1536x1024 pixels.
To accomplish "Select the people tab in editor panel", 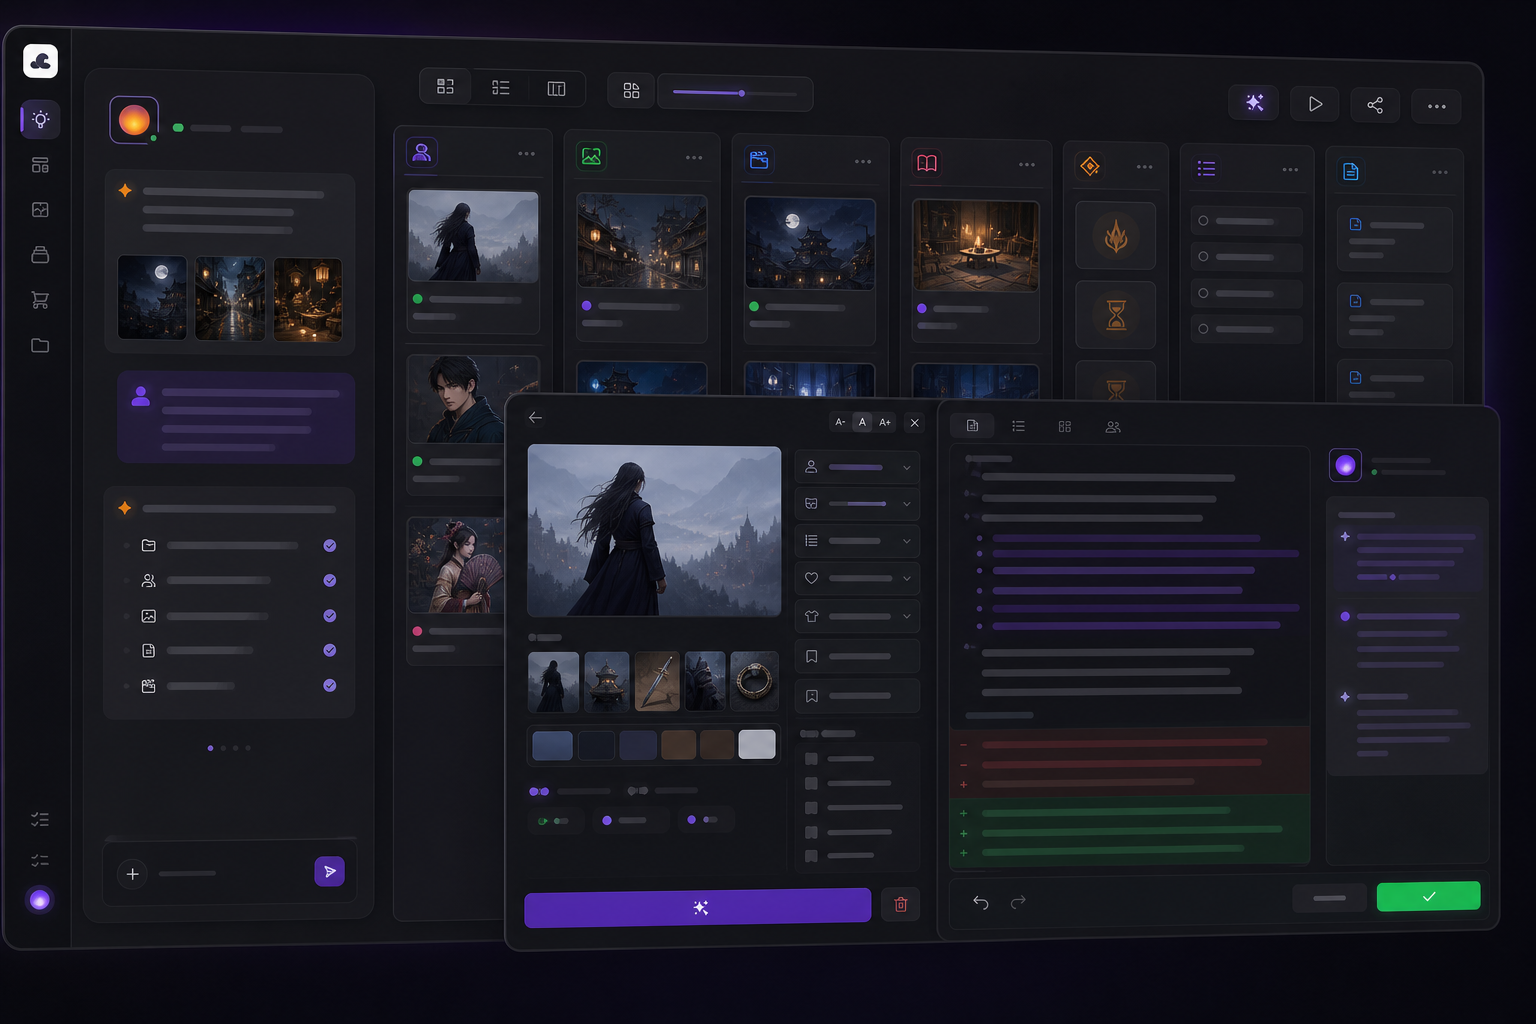I will [1113, 427].
